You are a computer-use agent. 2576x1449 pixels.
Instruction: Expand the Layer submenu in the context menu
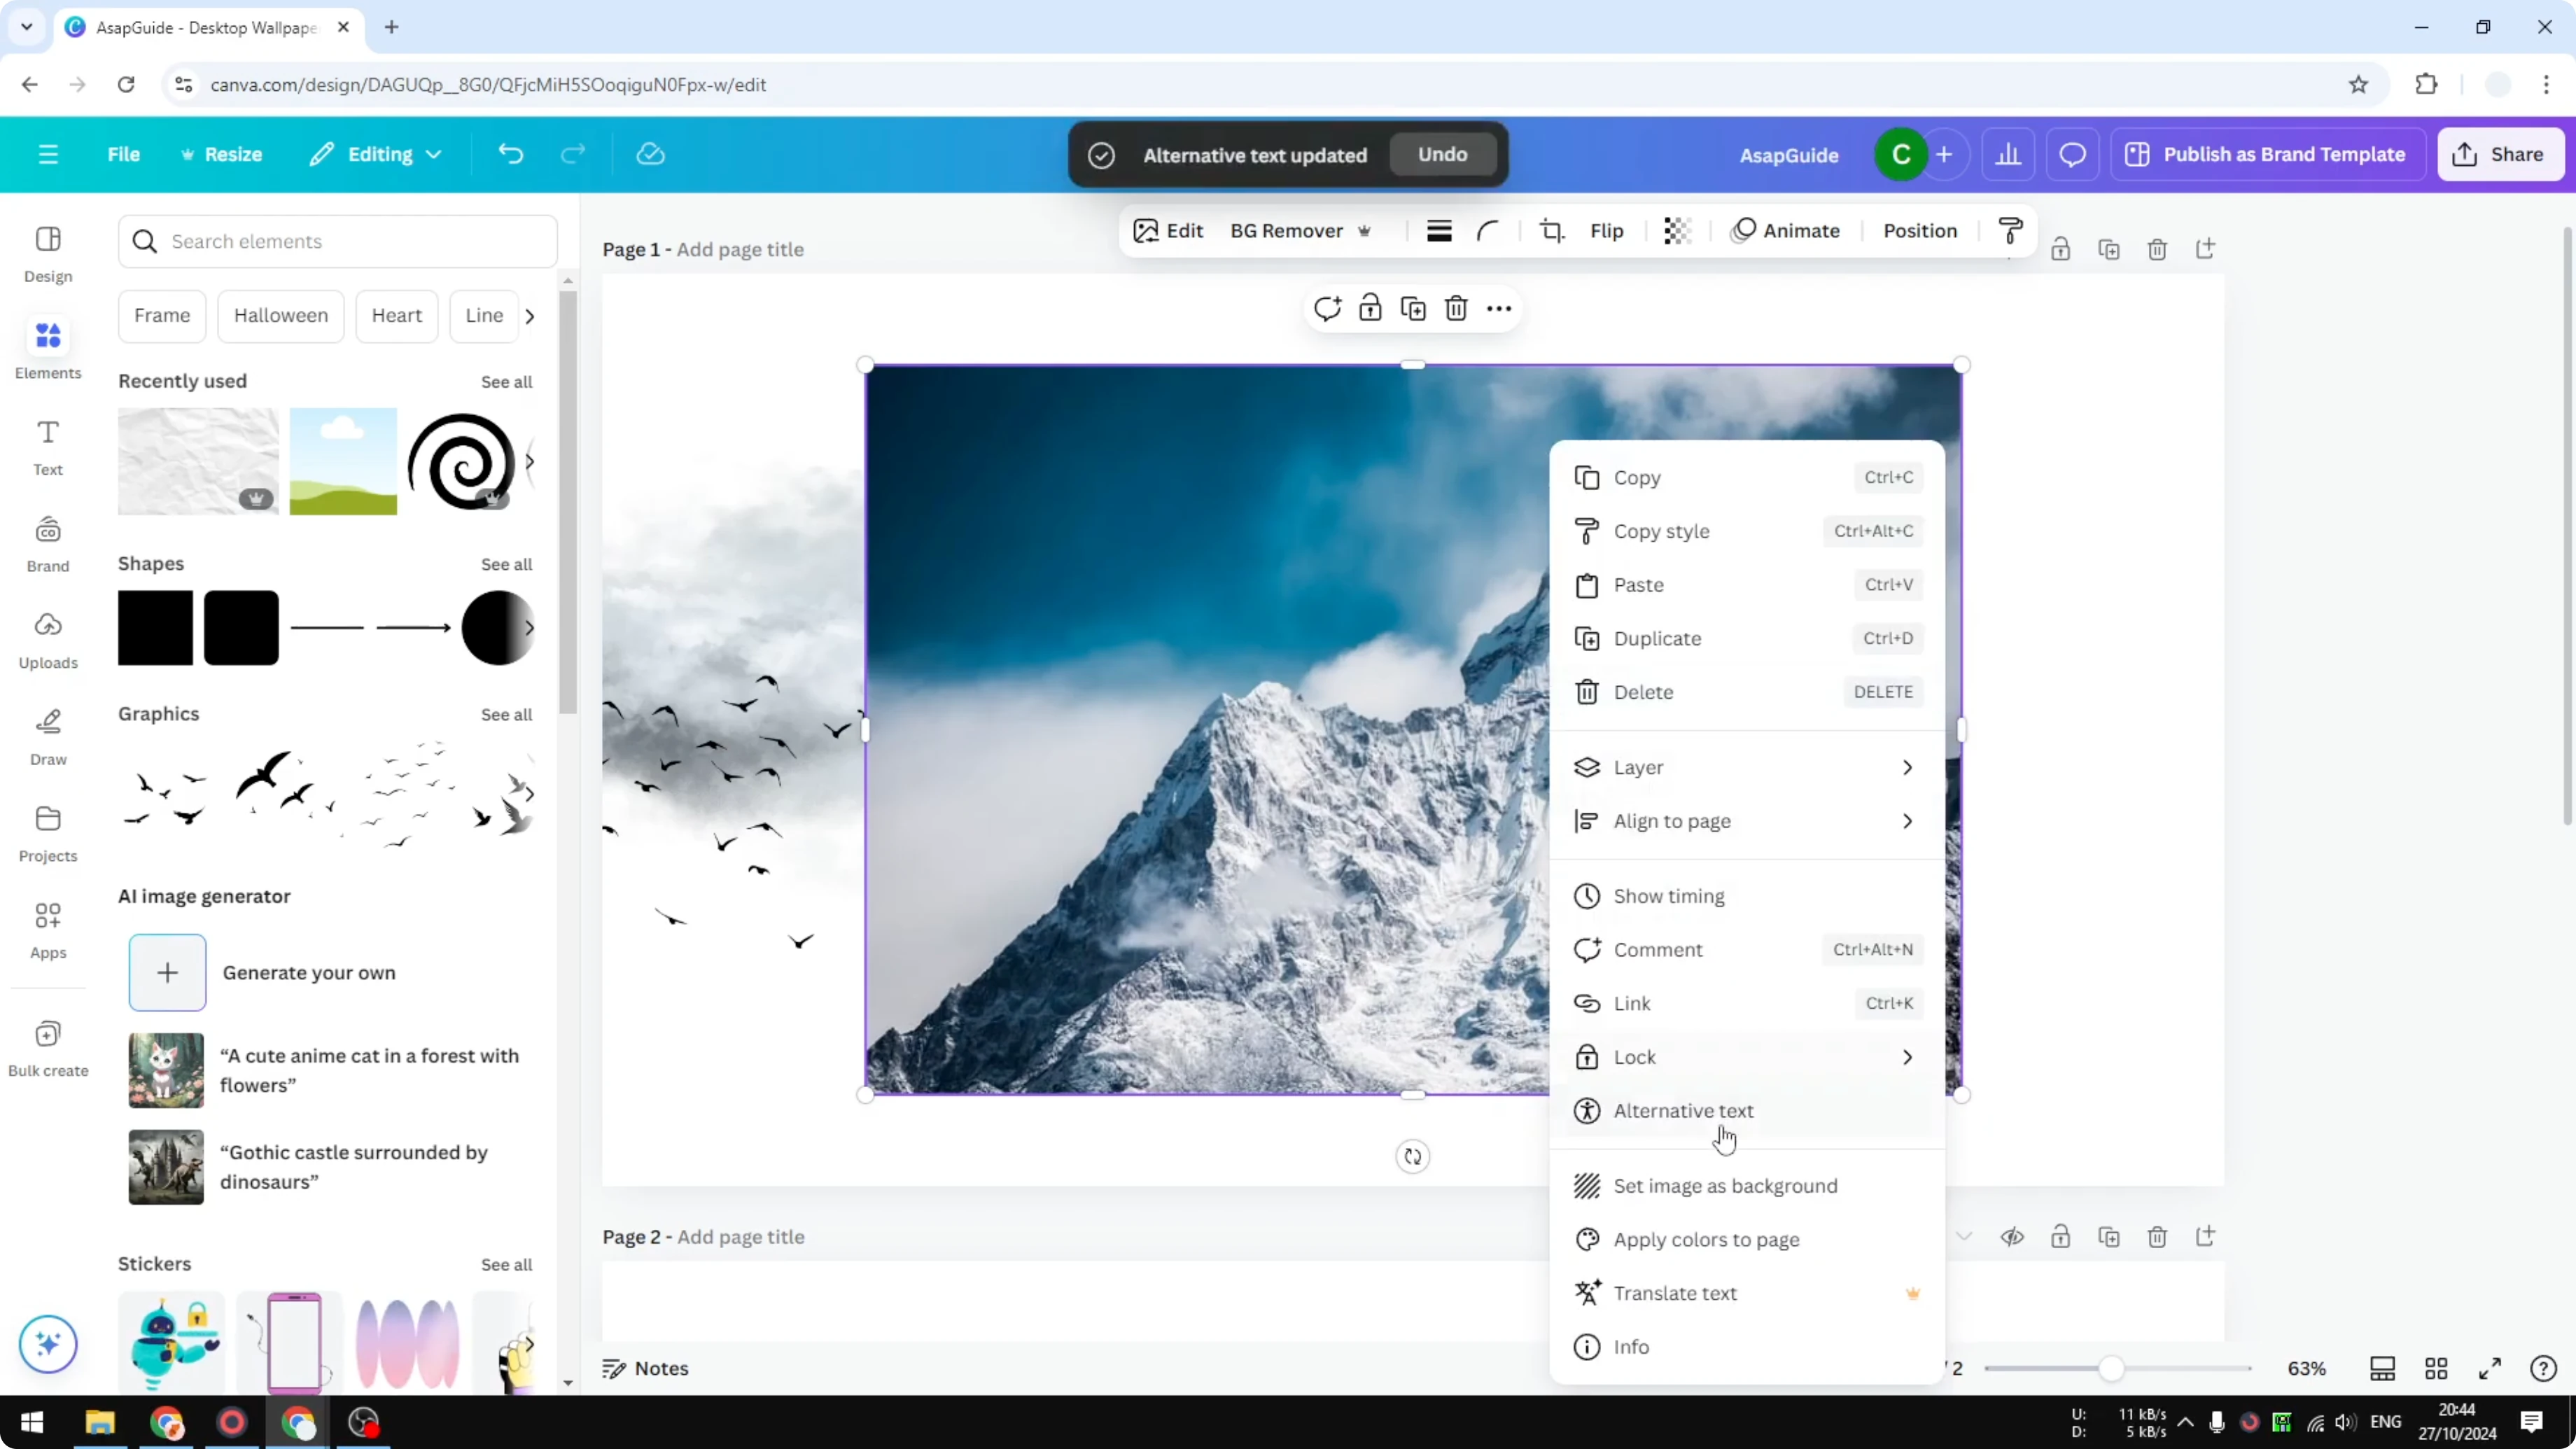[1746, 766]
